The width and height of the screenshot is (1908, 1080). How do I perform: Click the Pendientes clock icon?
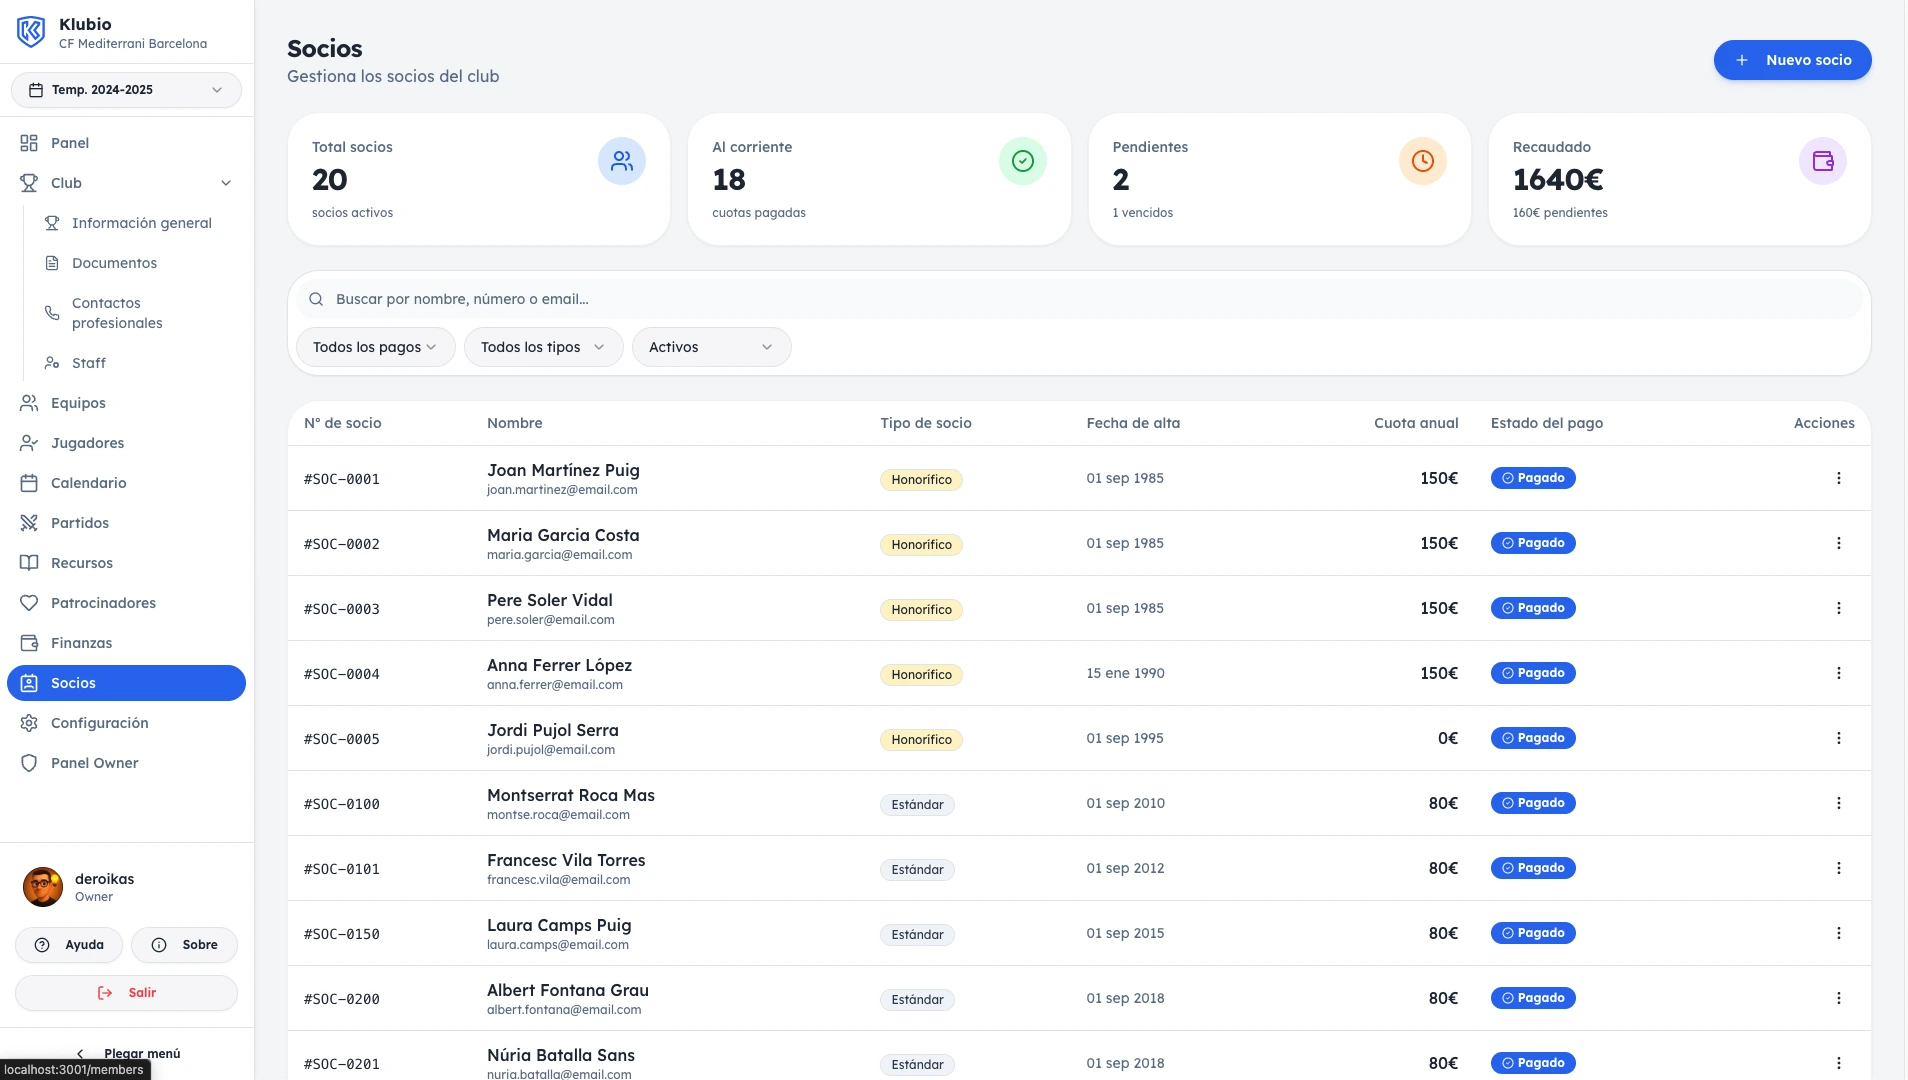coord(1422,161)
